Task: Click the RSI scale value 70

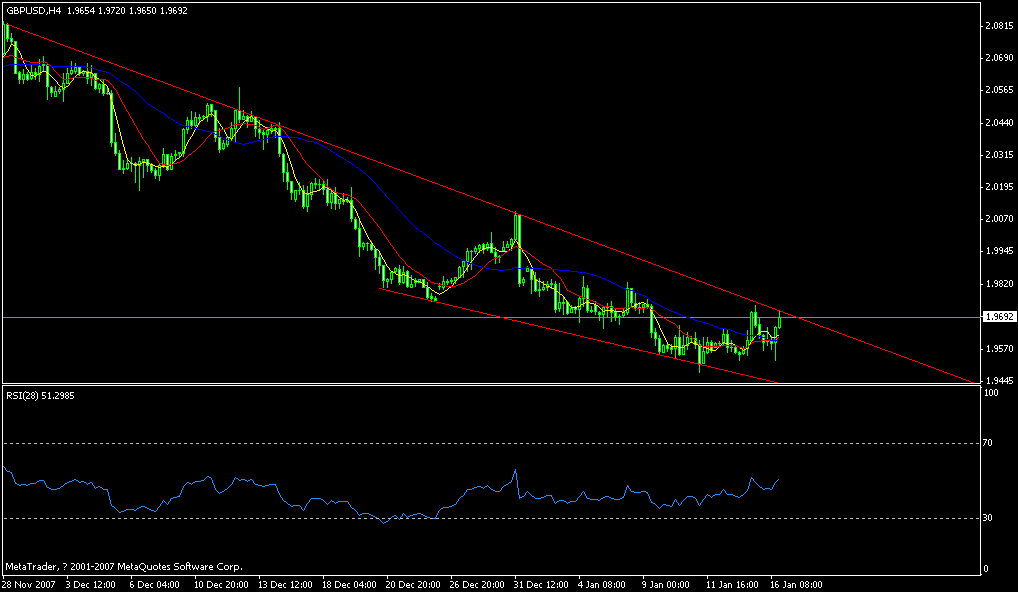Action: 988,443
